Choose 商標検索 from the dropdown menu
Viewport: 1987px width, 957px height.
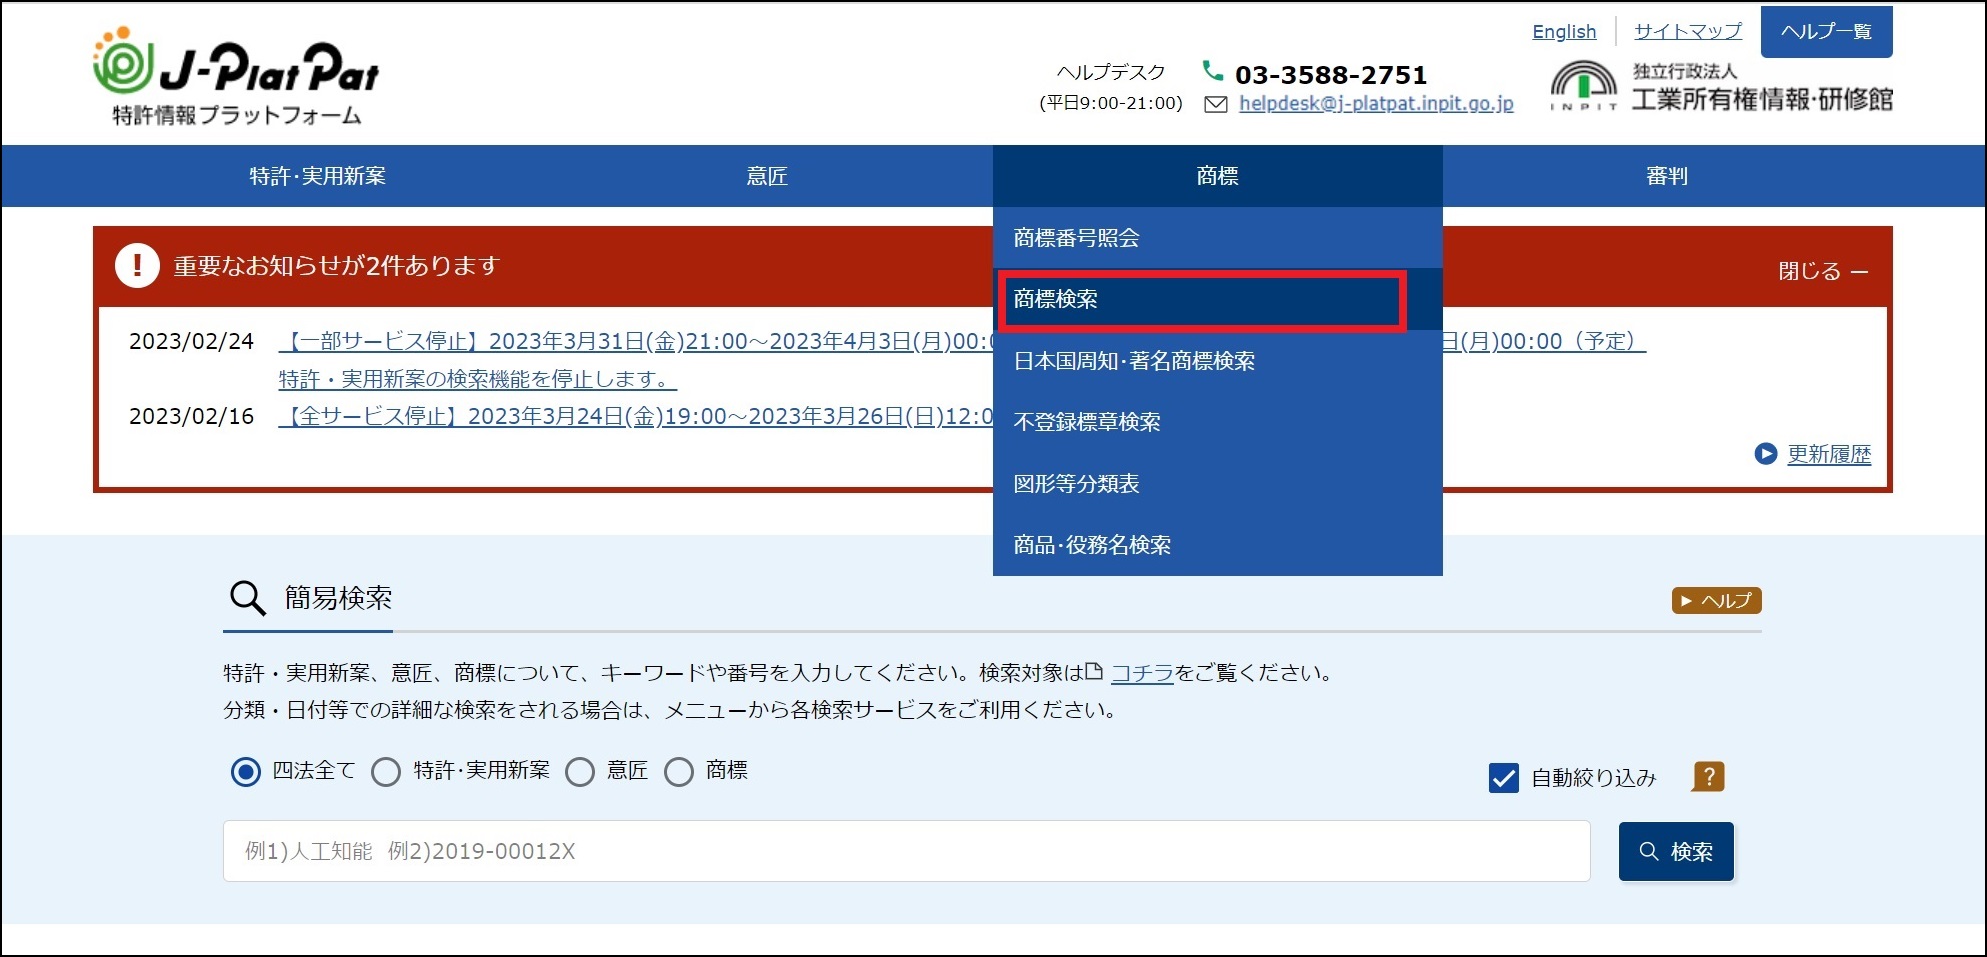click(x=1200, y=299)
